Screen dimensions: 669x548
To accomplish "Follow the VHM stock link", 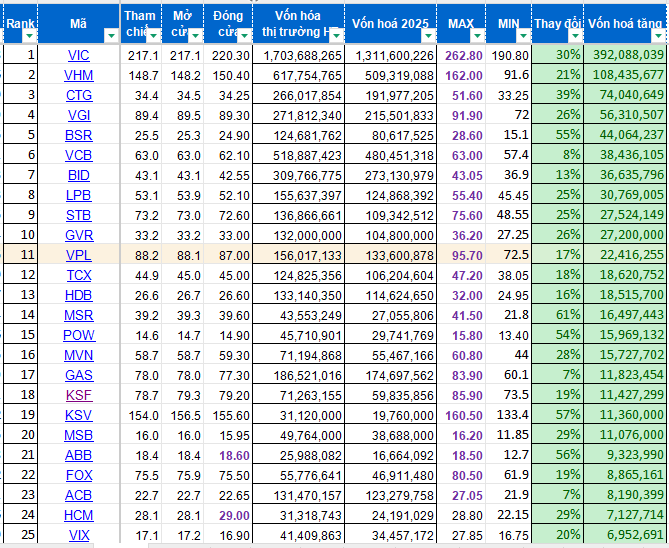I will pos(79,76).
